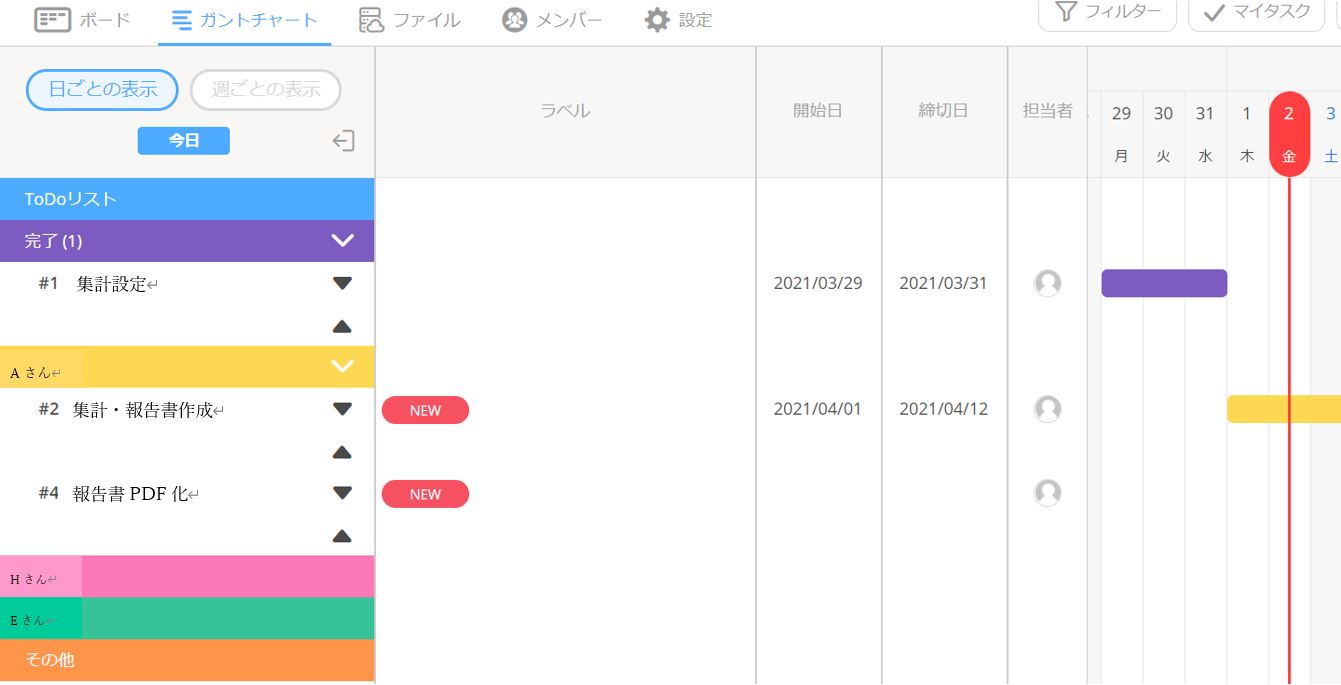Move task #1 集計設定 down

pos(342,284)
